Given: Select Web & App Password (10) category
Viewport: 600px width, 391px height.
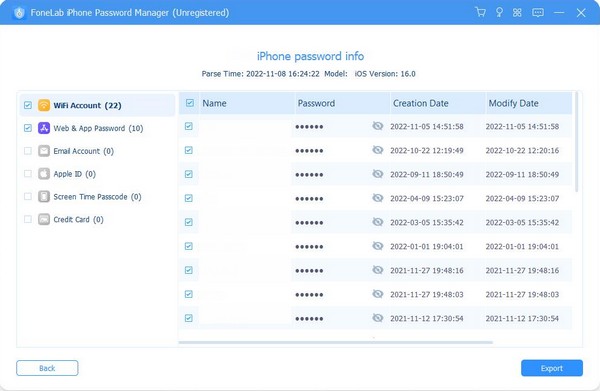Looking at the screenshot, I should point(98,128).
